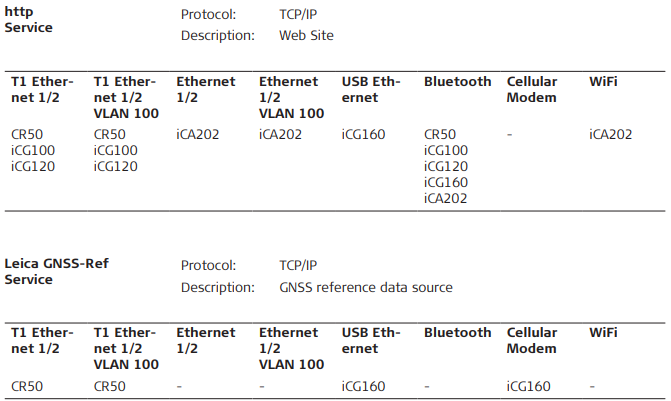This screenshot has width=671, height=401.
Task: Select "GNSS reference data source" description text
Action: pyautogui.click(x=366, y=287)
